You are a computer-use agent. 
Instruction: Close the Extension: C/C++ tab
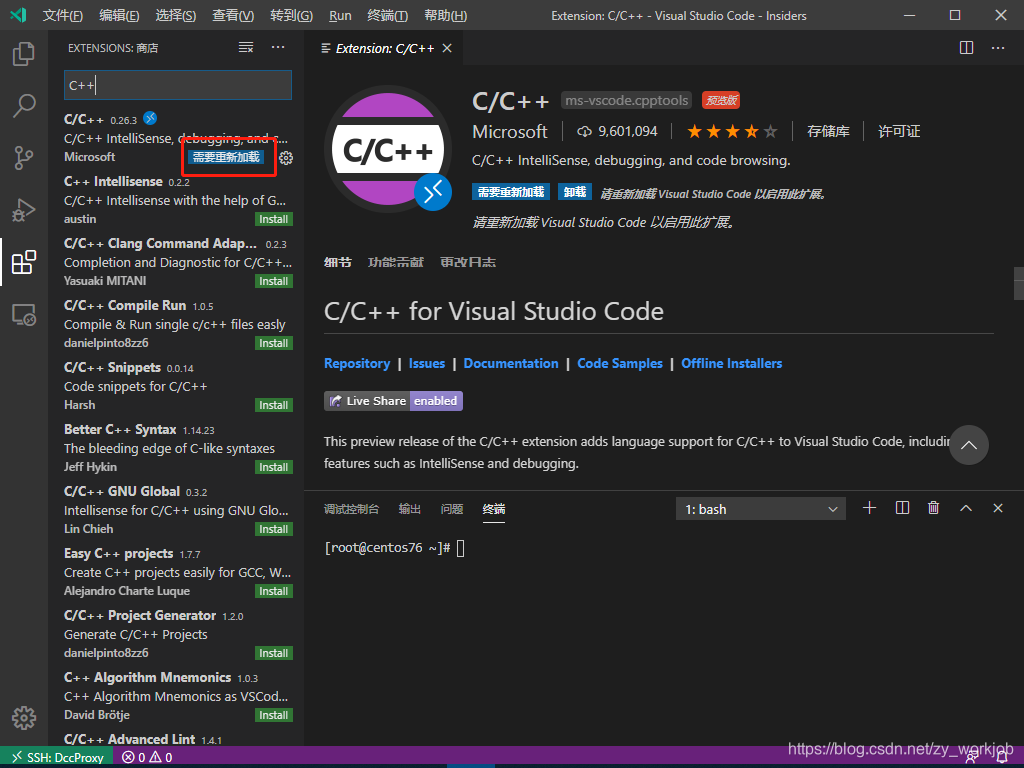pyautogui.click(x=447, y=48)
